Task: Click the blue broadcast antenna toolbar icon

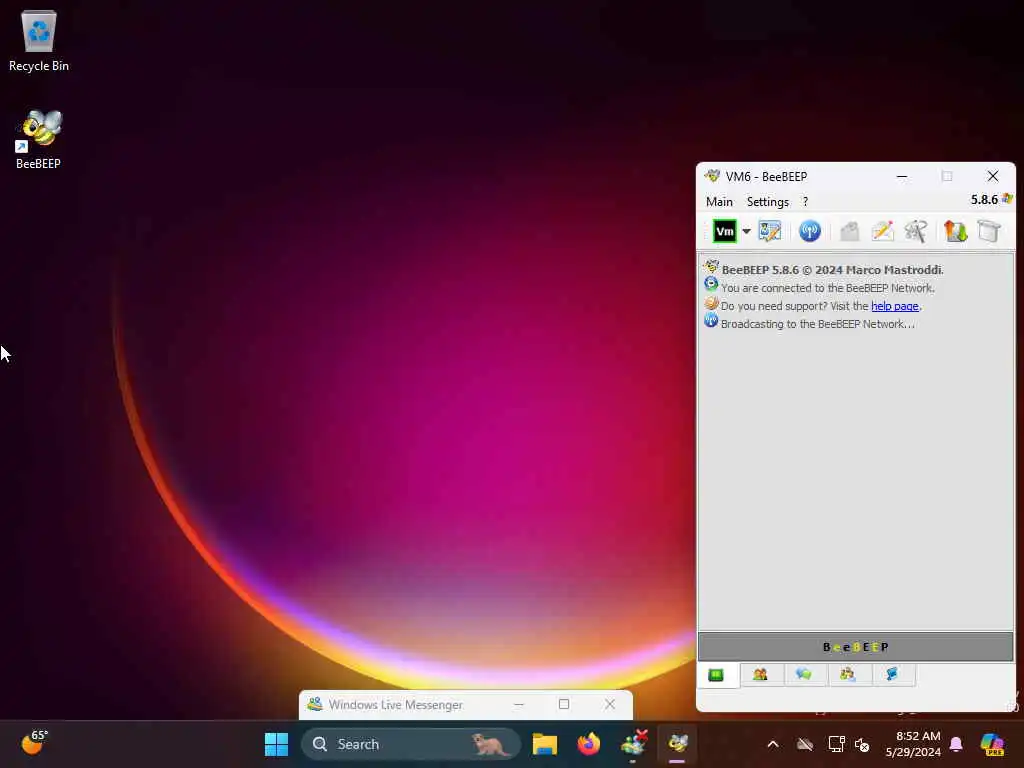Action: [810, 231]
